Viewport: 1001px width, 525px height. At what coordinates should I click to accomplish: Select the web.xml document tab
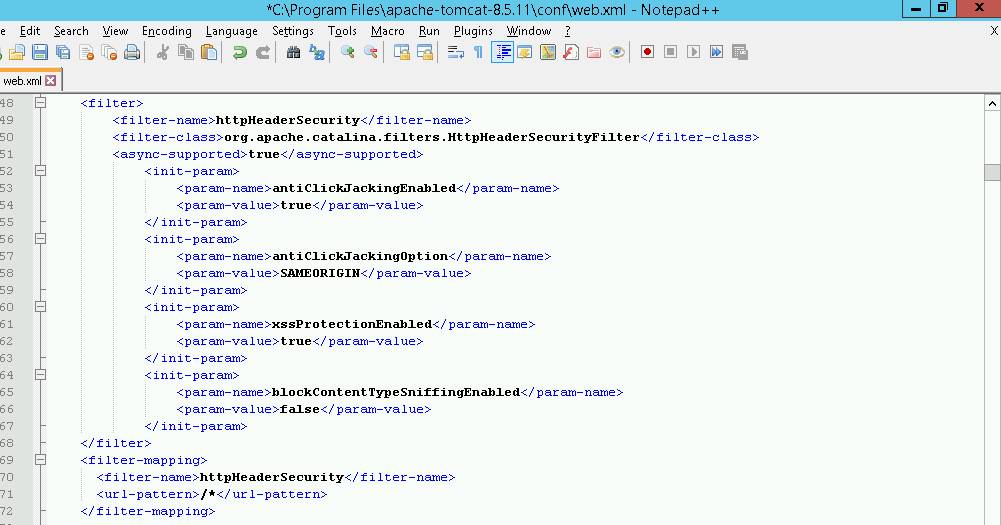coord(29,80)
